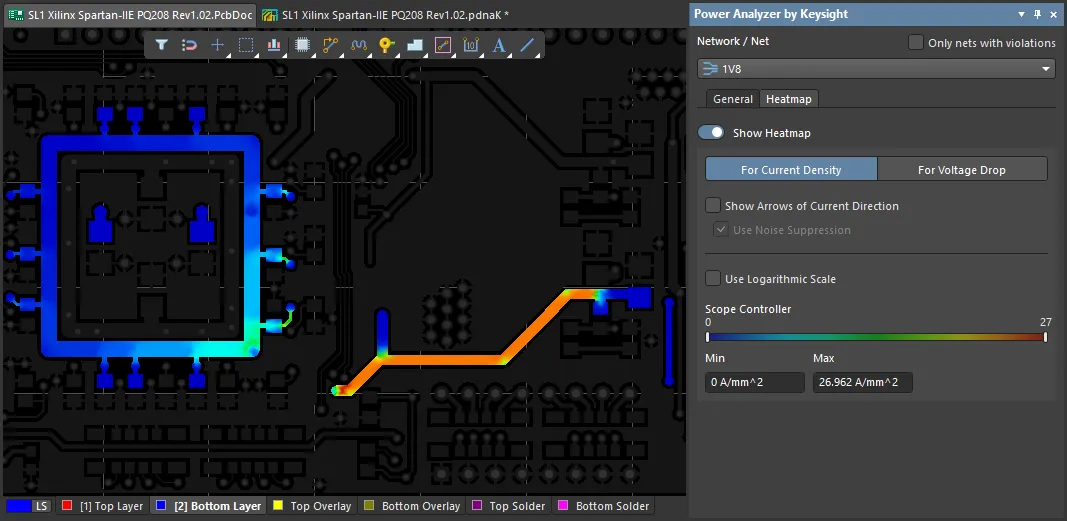The image size is (1067, 521).
Task: Click the place via icon
Action: pos(387,45)
